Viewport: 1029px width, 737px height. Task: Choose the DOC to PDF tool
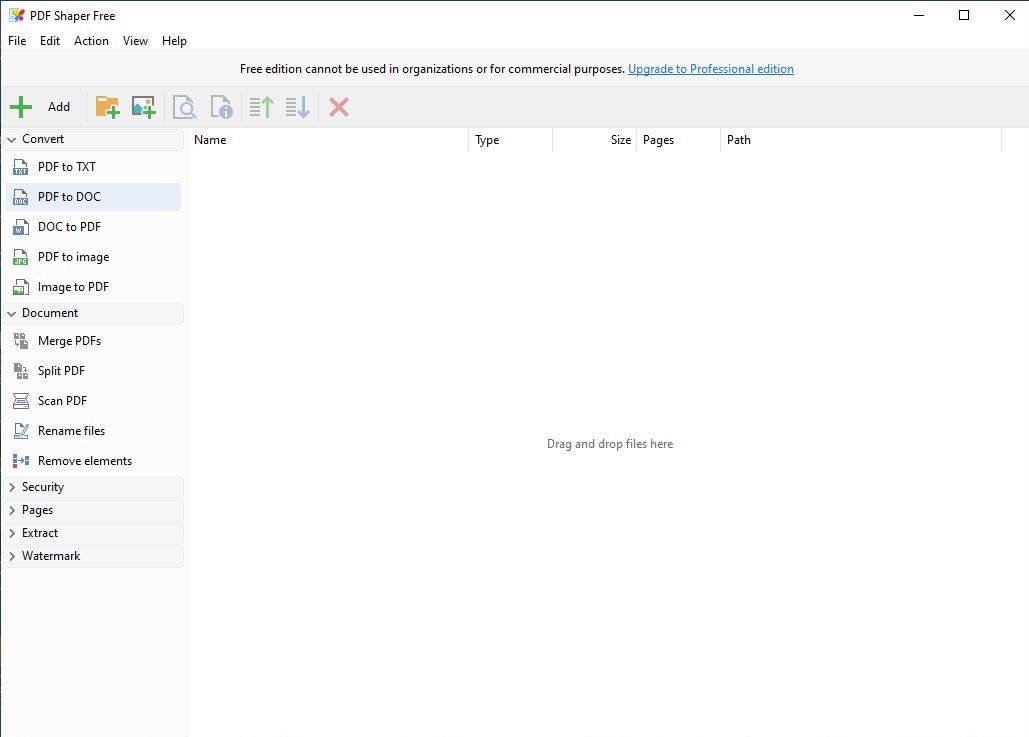tap(93, 227)
